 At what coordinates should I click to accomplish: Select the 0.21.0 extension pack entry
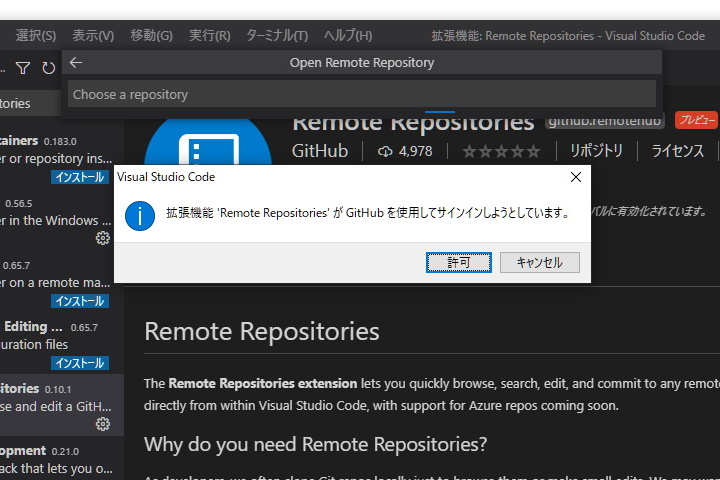[x=62, y=458]
